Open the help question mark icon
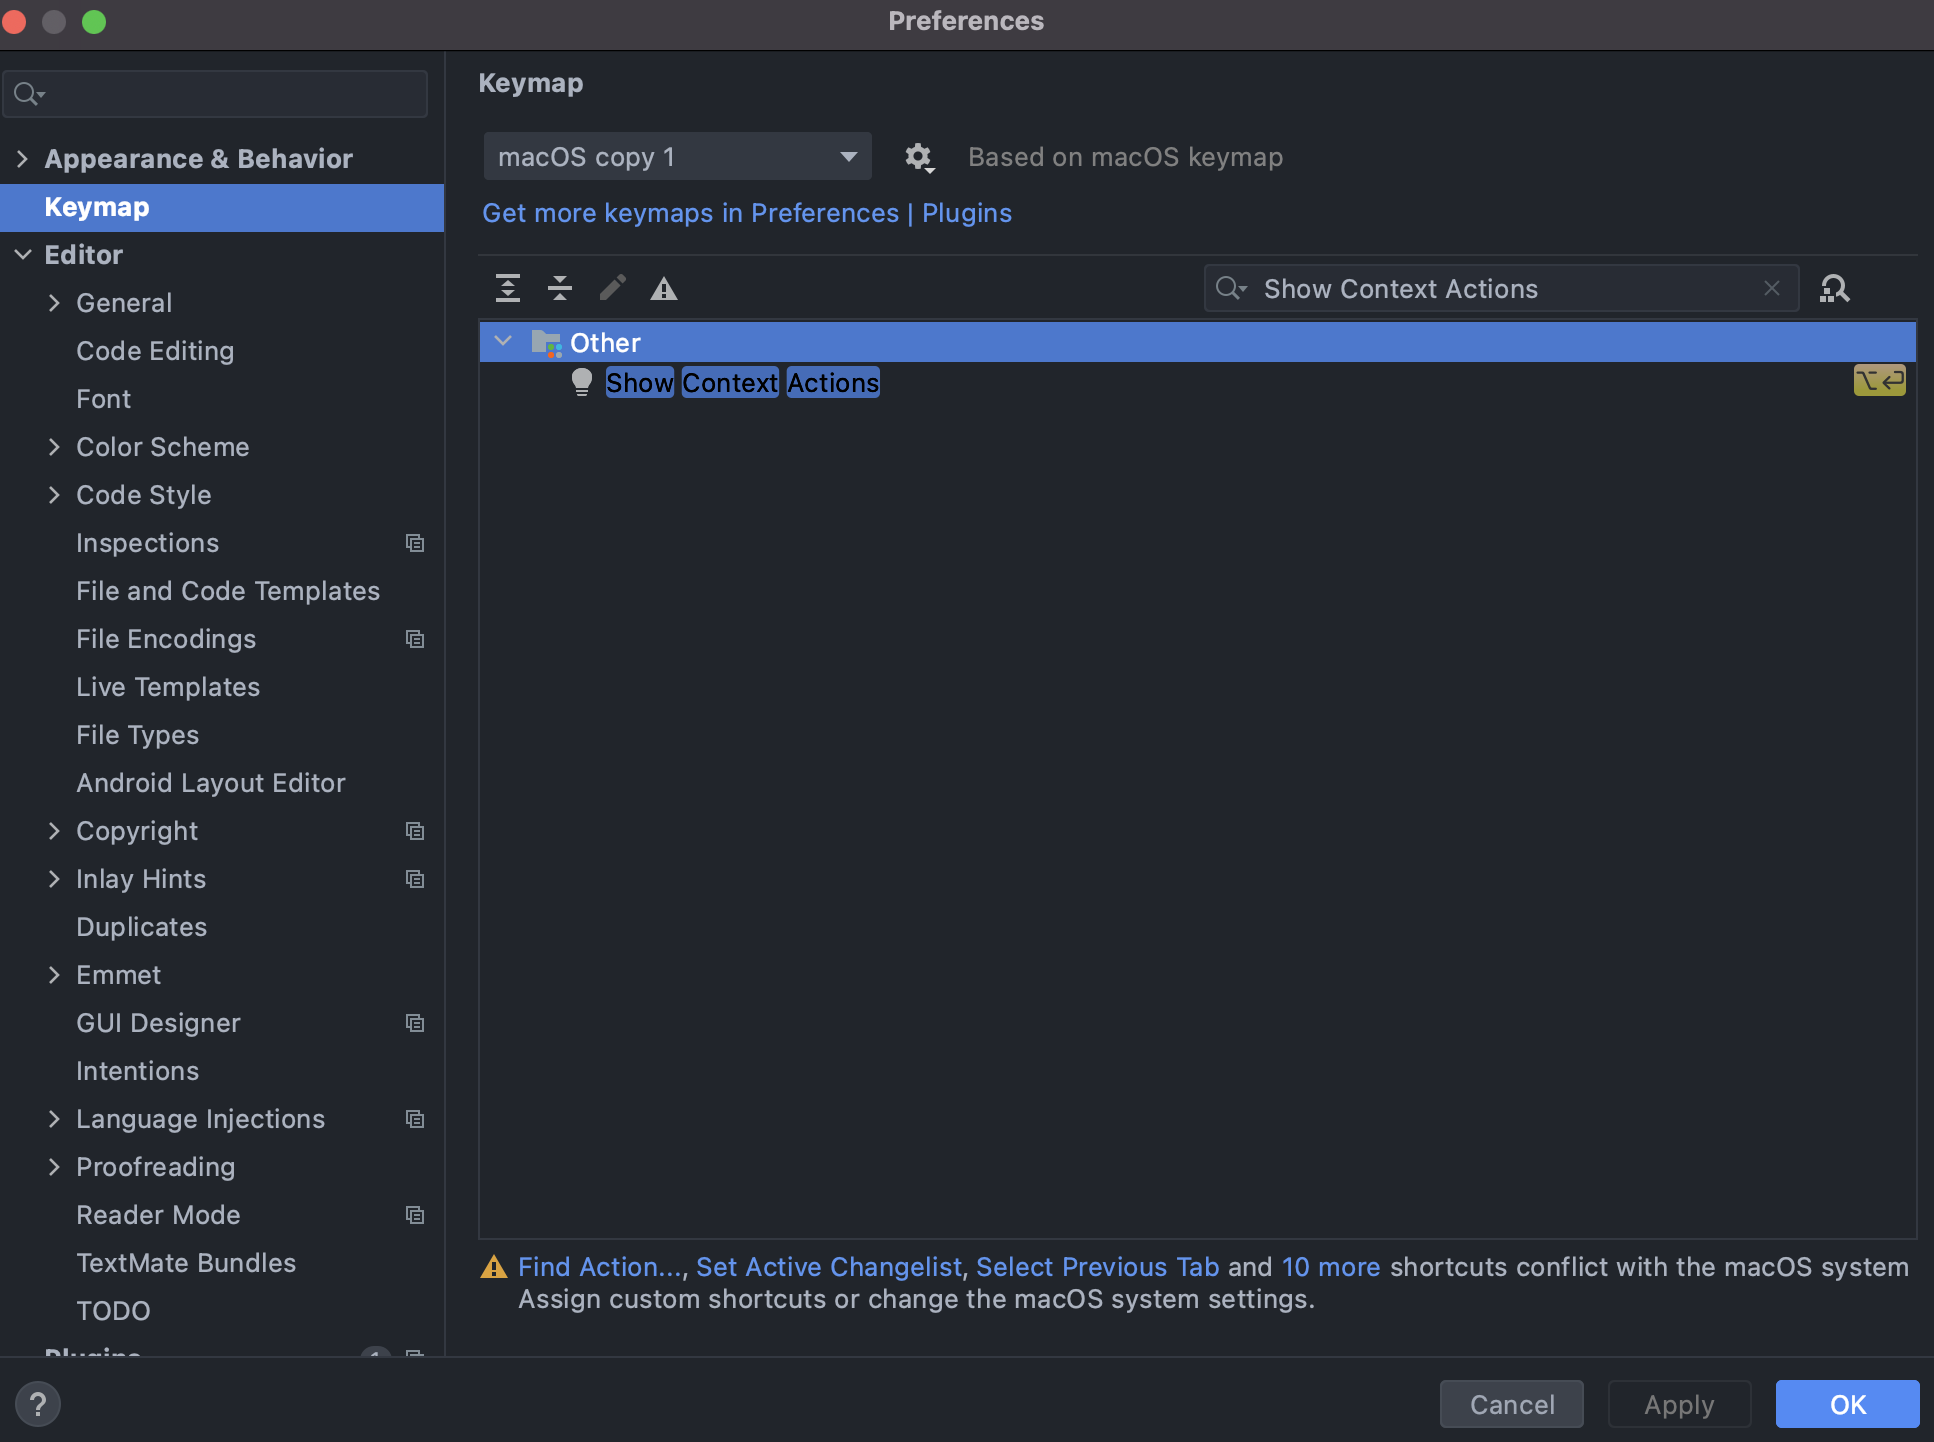The width and height of the screenshot is (1934, 1442). (x=38, y=1404)
